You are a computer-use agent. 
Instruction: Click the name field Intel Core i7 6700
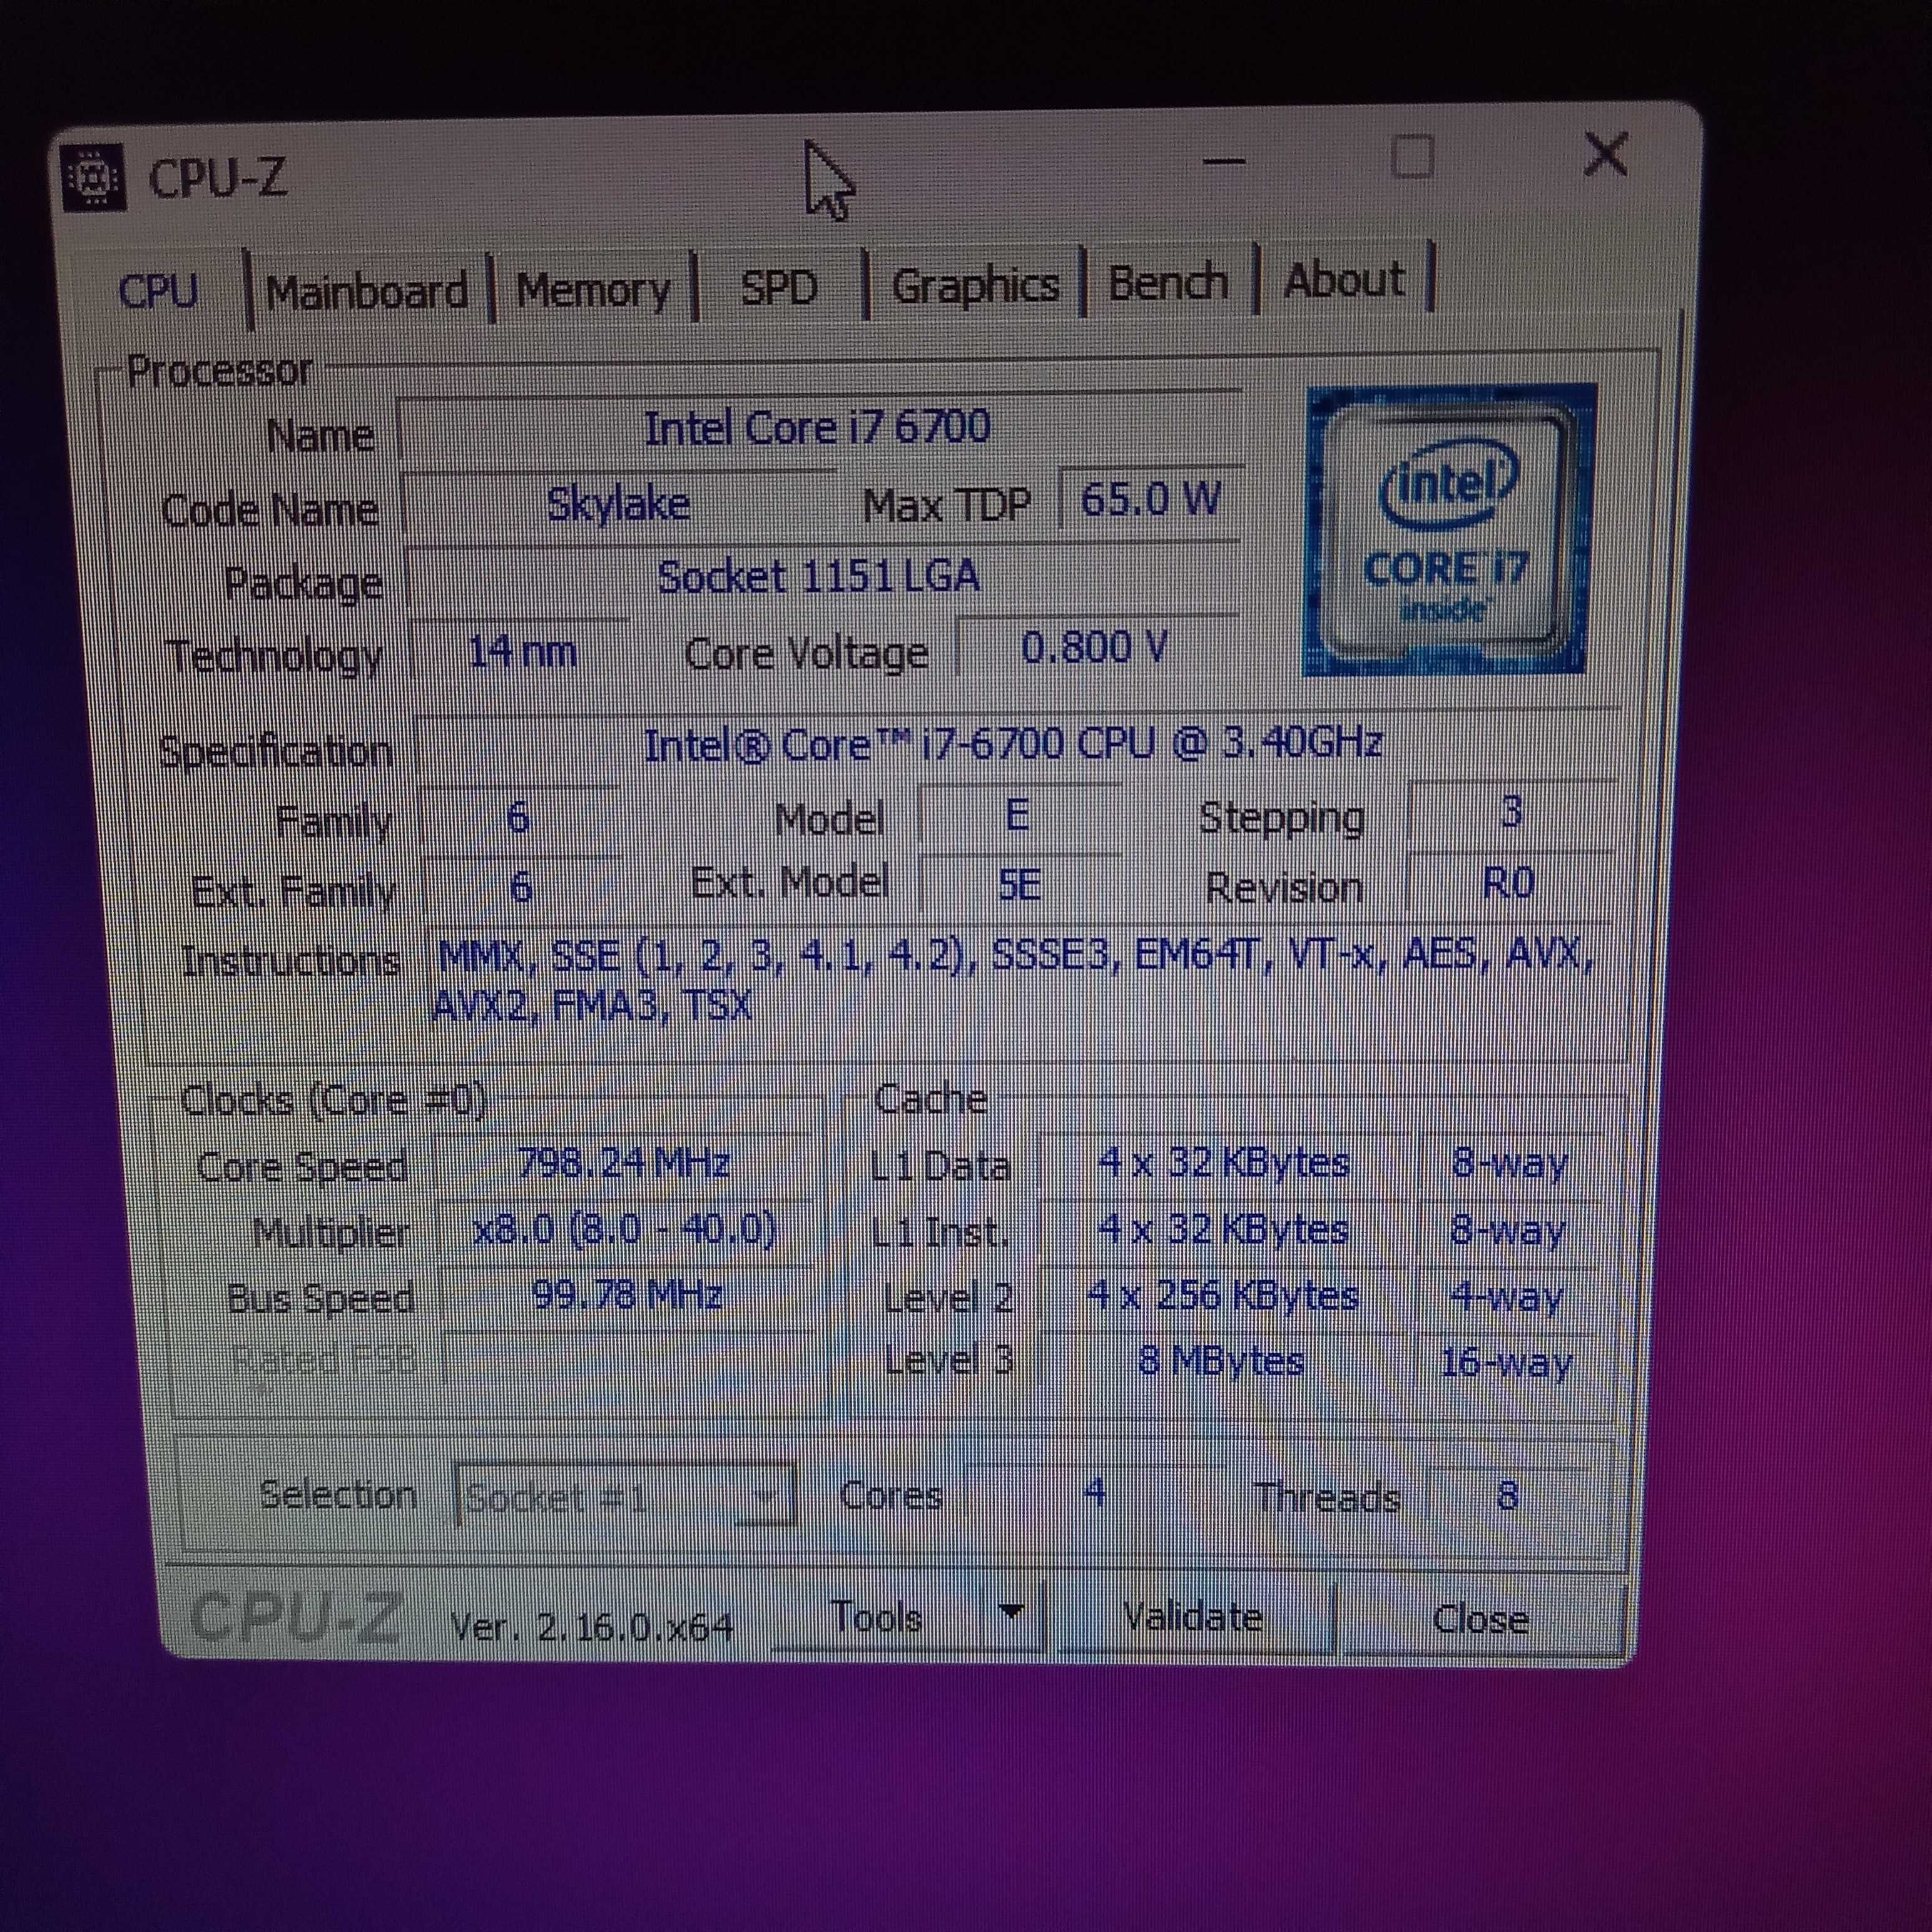tap(818, 427)
